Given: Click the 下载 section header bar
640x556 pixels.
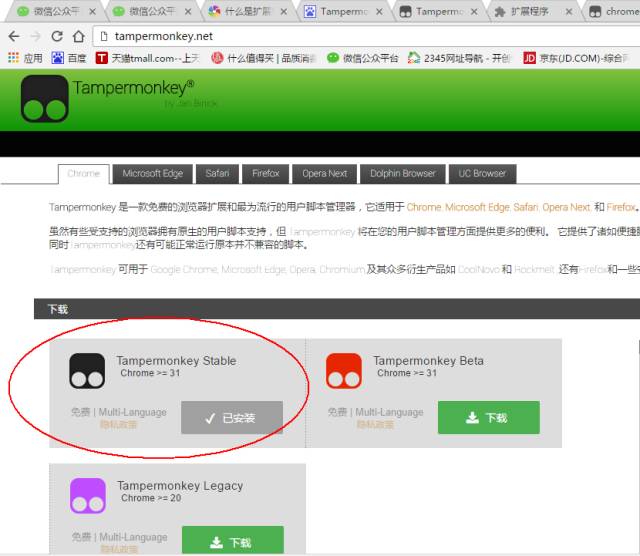Looking at the screenshot, I should click(337, 309).
